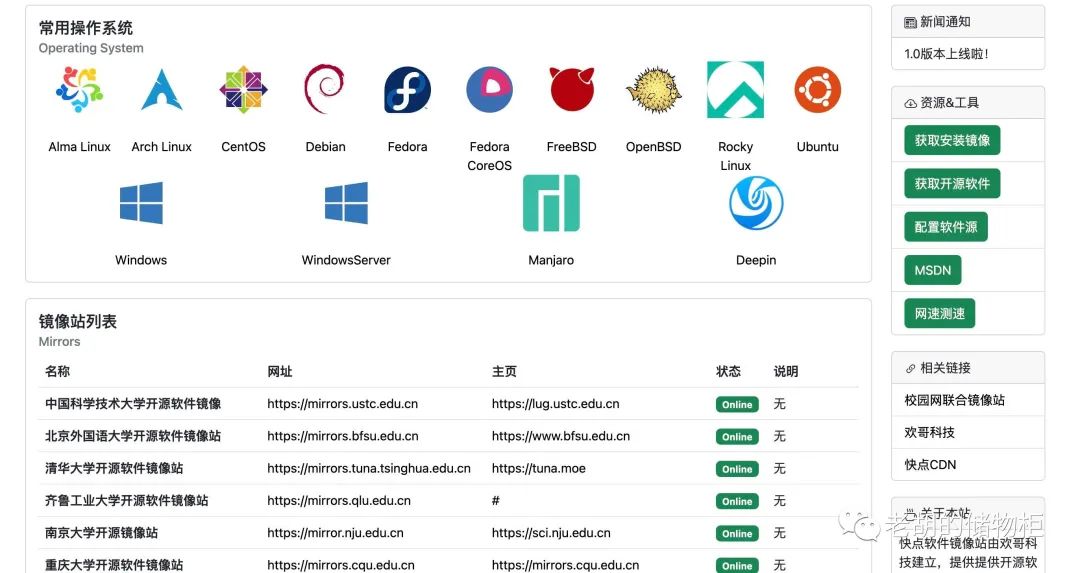Open the Deepin logo icon
This screenshot has height=573, width=1080.
tap(756, 203)
